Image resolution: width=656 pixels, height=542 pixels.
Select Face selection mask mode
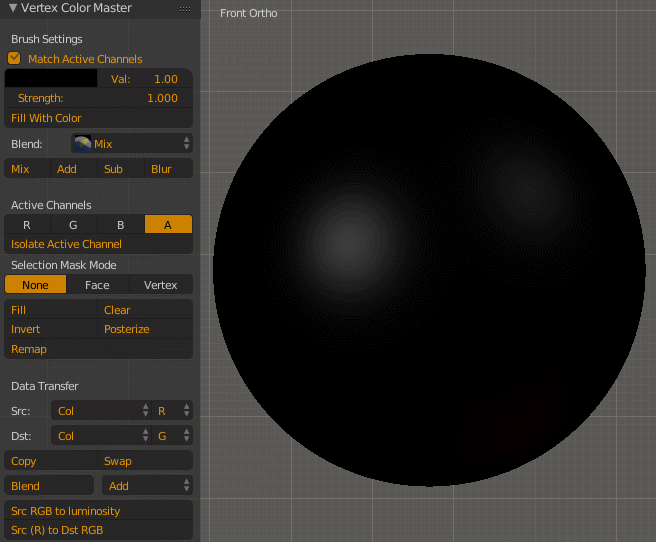97,284
